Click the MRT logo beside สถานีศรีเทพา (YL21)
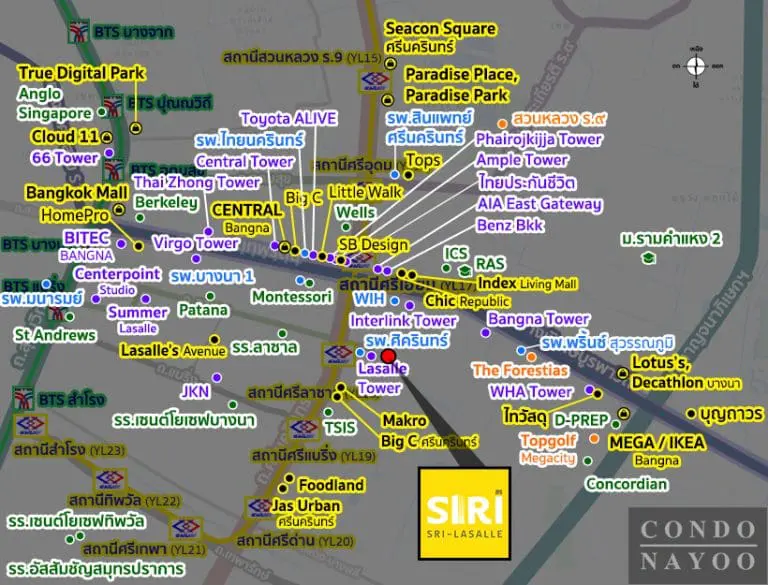 (x=185, y=528)
